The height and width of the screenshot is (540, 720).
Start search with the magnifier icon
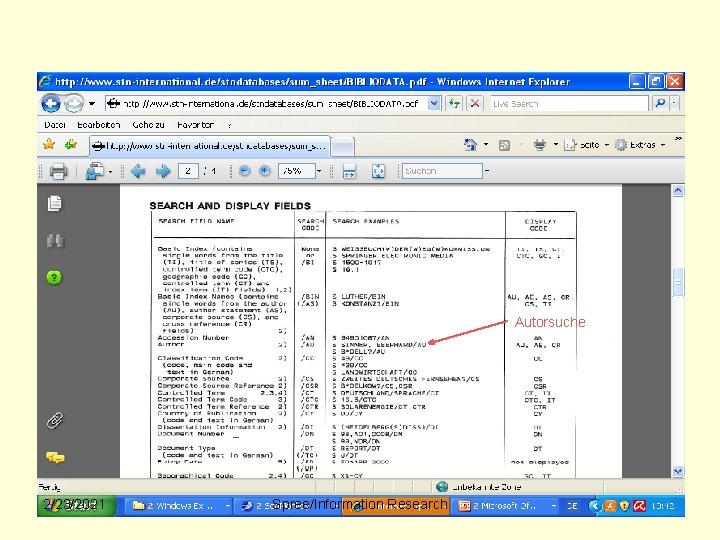[x=660, y=104]
